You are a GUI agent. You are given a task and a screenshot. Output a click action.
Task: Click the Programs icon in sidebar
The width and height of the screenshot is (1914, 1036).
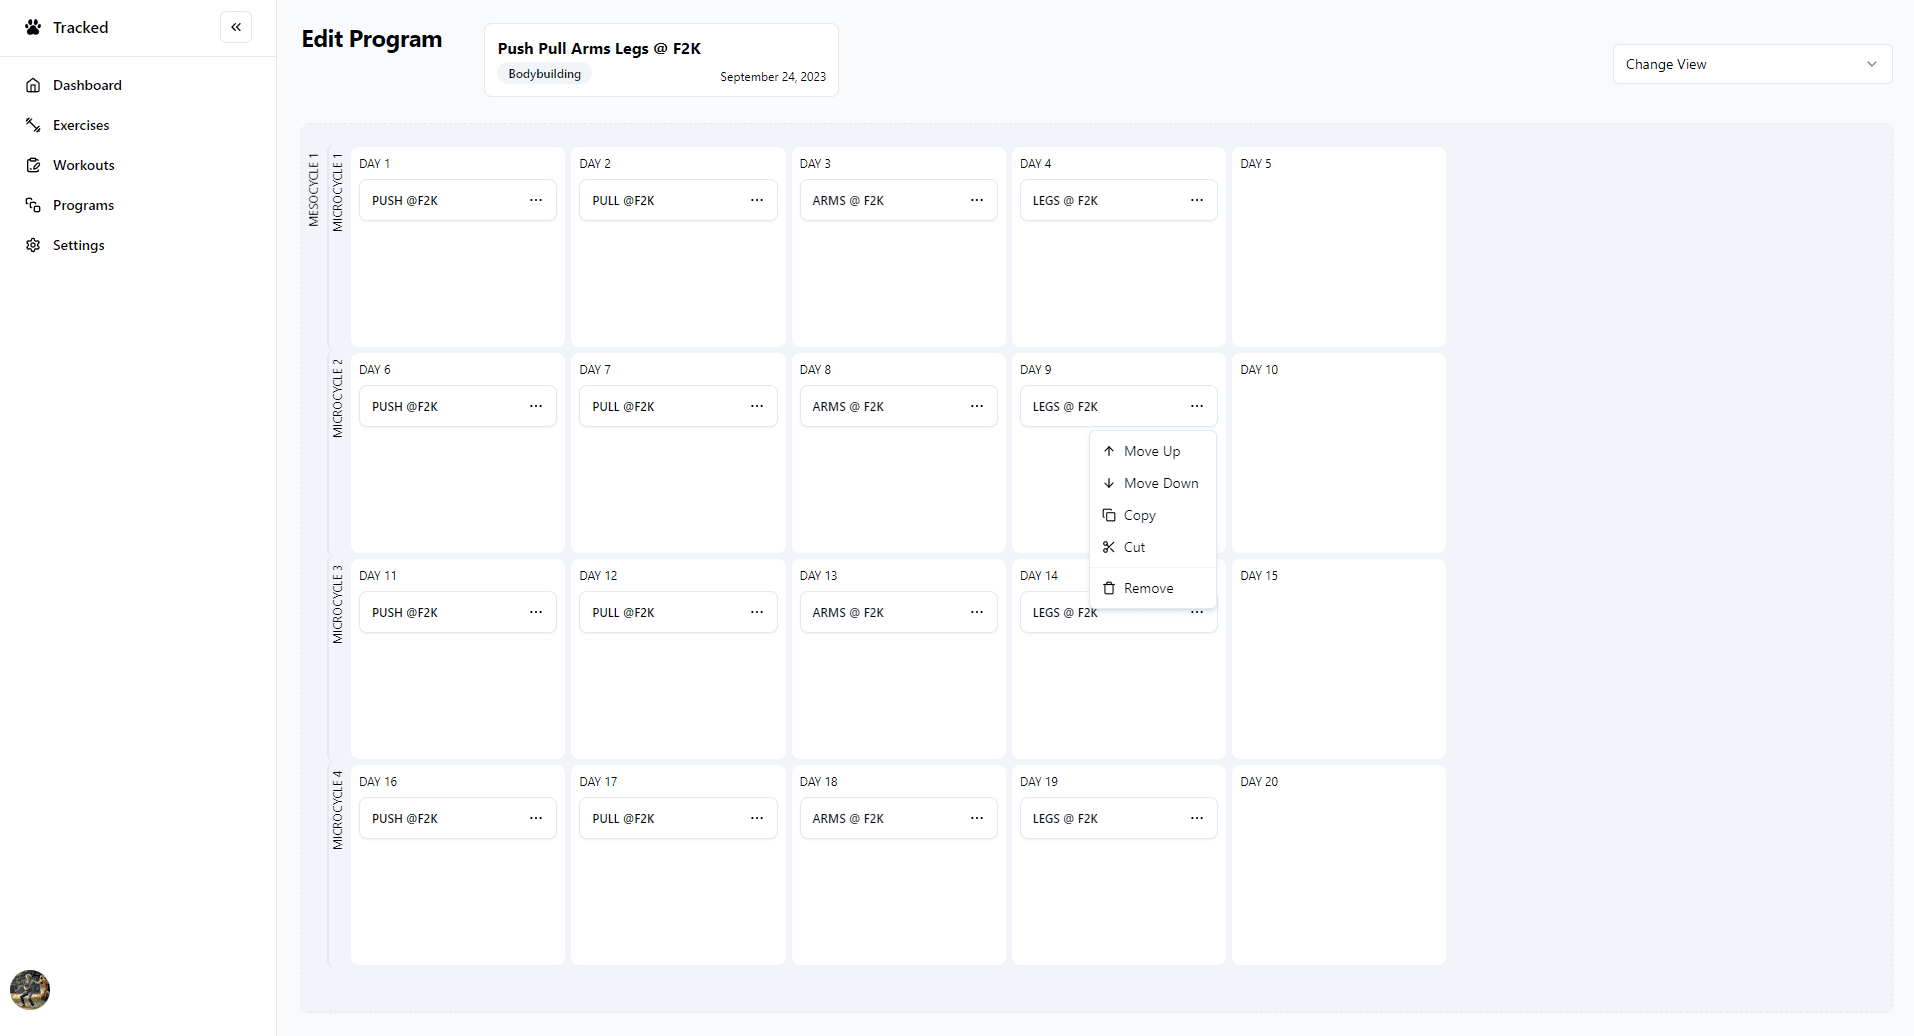[x=33, y=205]
